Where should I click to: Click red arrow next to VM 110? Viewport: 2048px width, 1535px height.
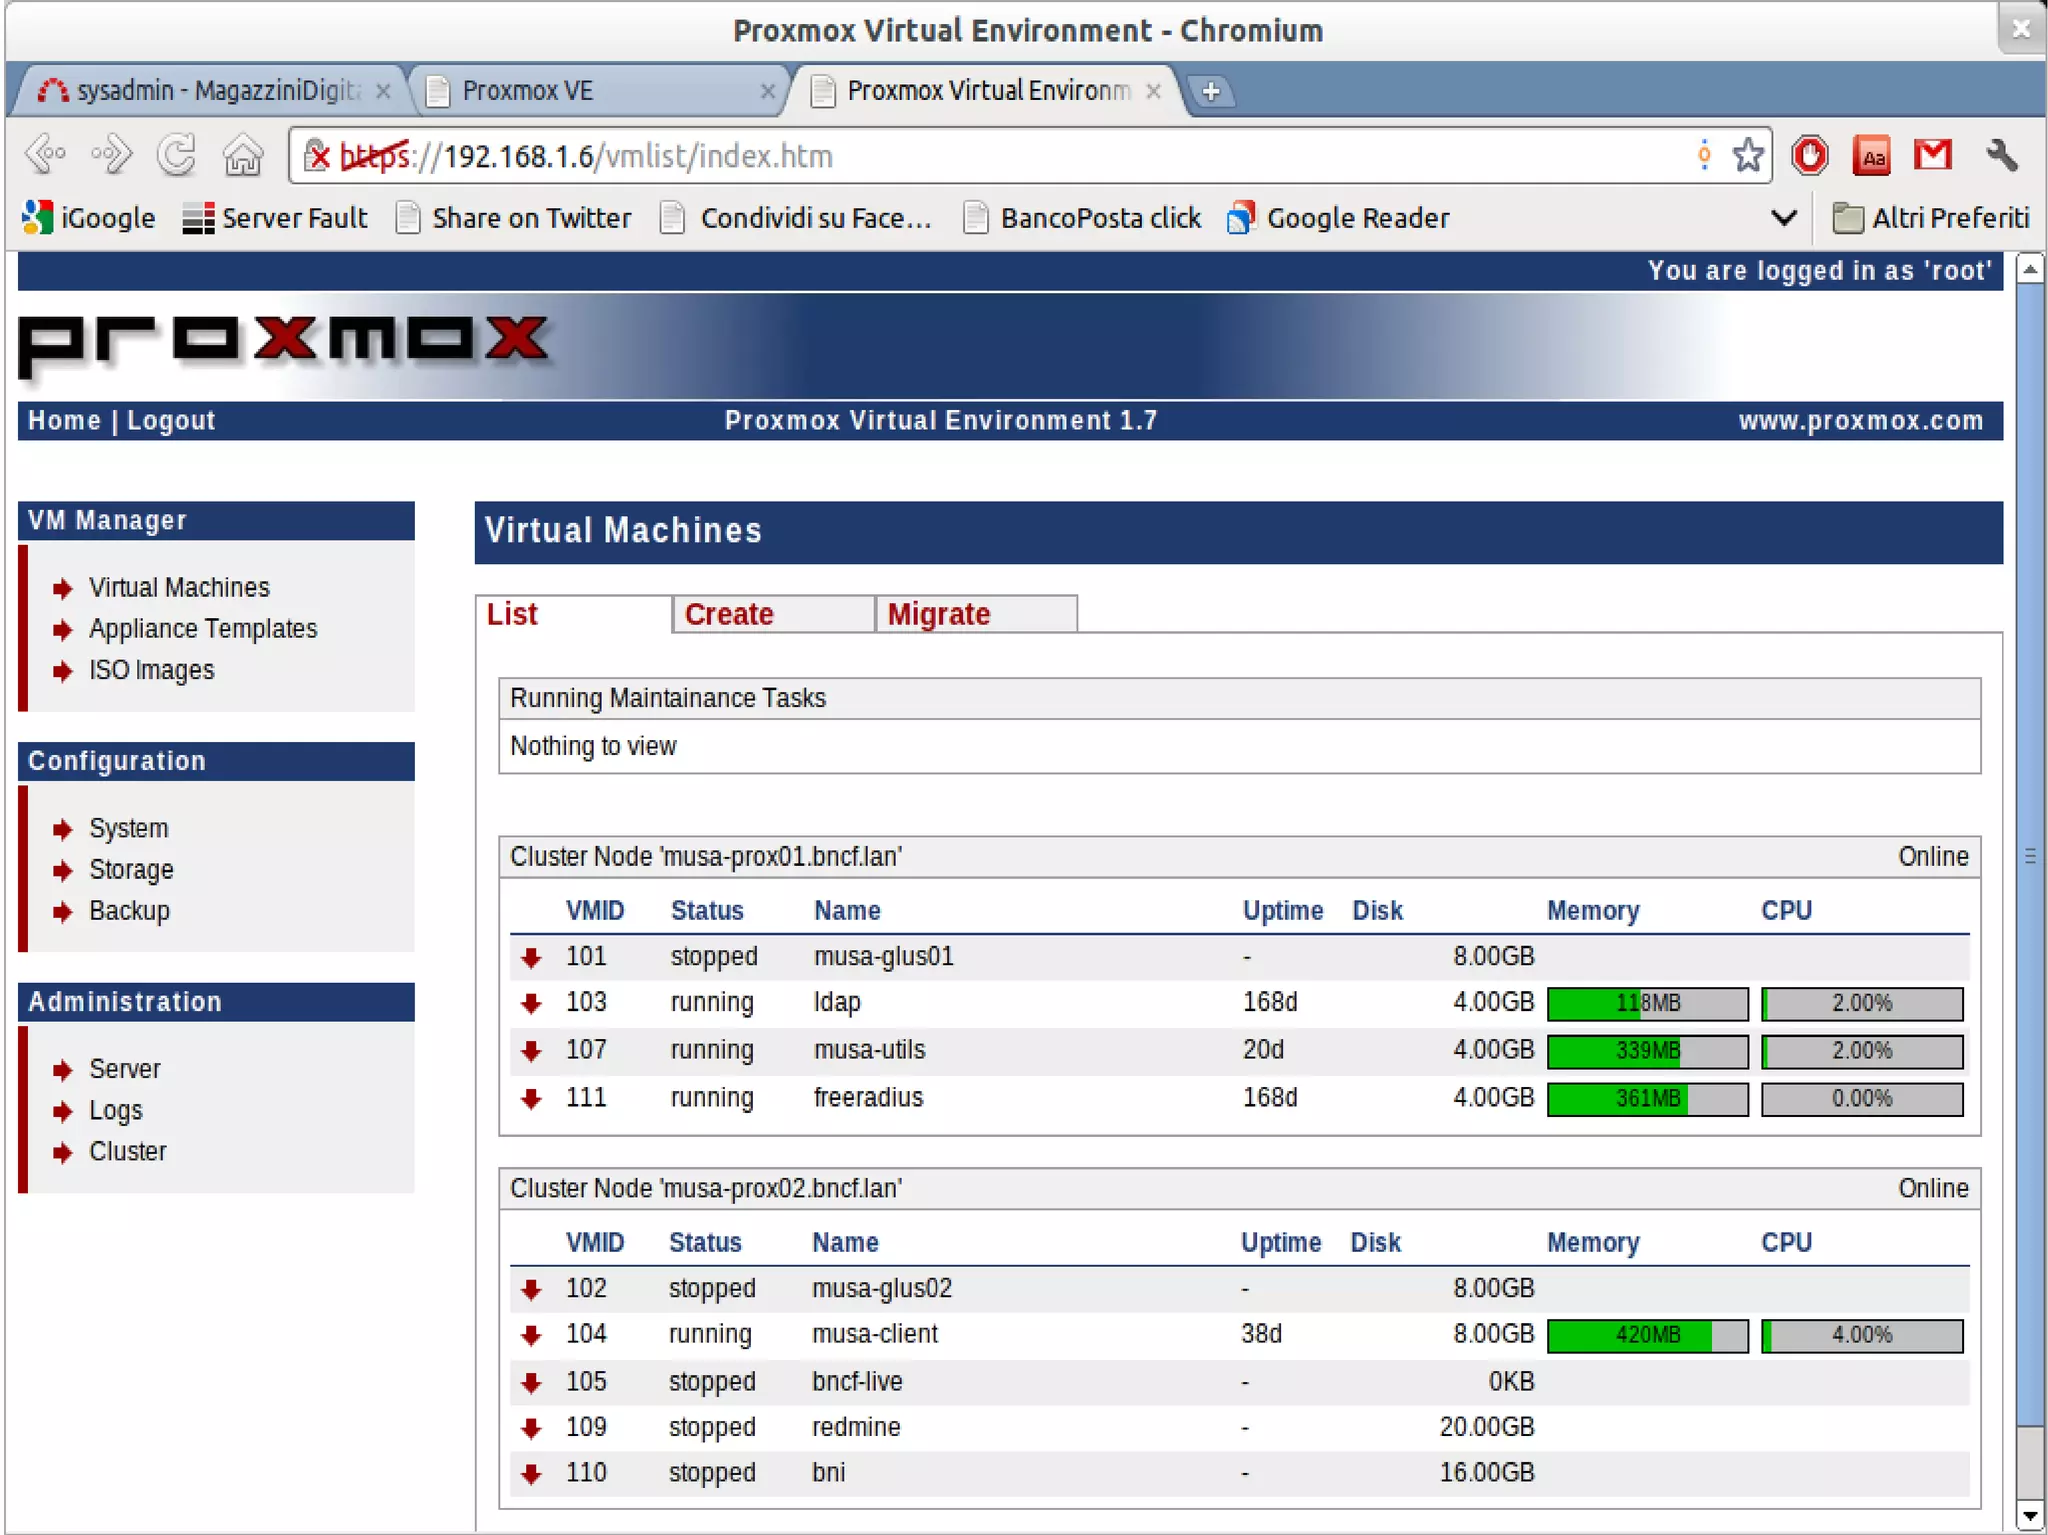click(531, 1473)
